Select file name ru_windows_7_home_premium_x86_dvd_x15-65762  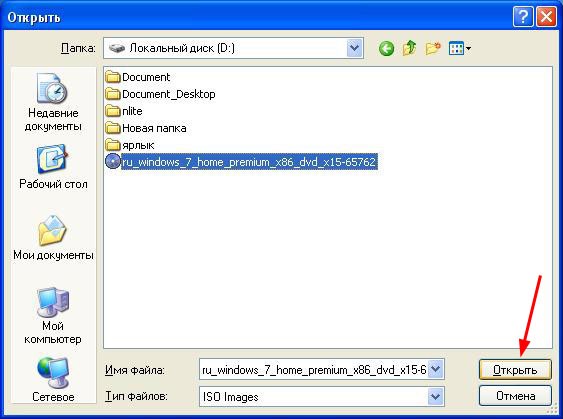(249, 162)
